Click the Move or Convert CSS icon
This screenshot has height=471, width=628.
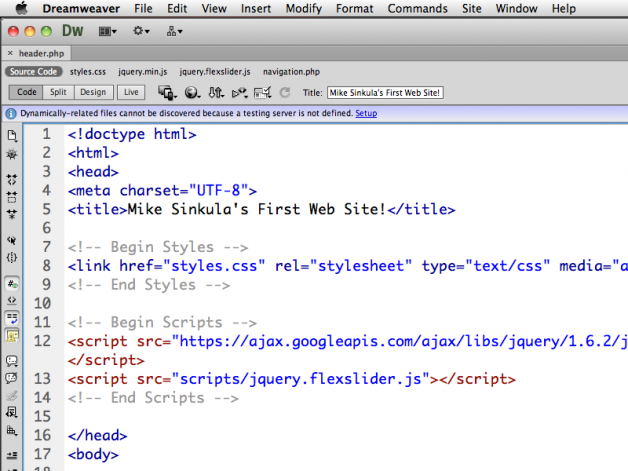pyautogui.click(x=12, y=431)
